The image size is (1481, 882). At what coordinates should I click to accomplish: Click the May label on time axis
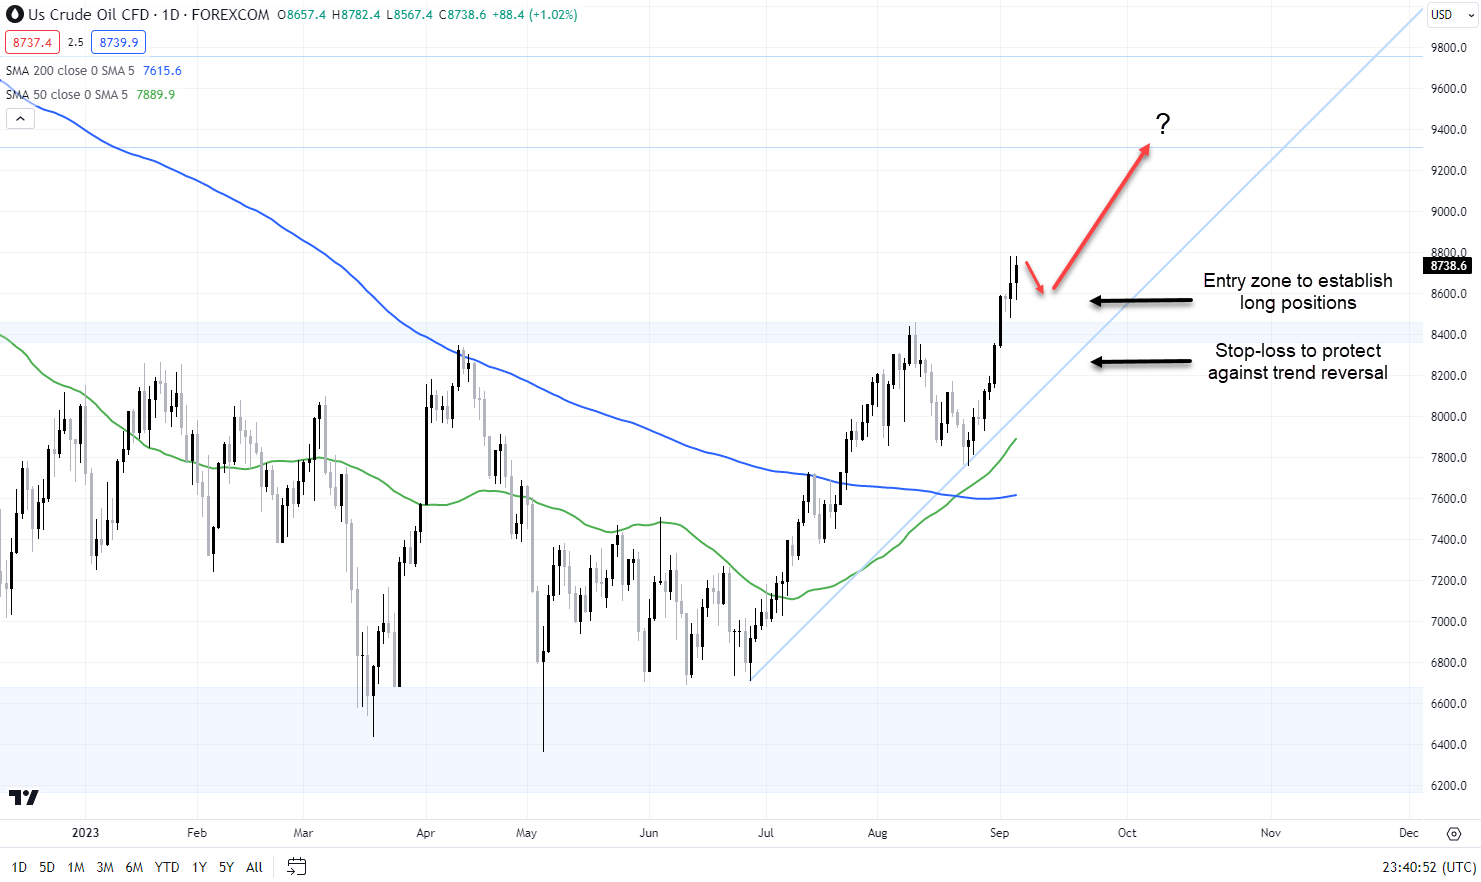pos(527,833)
